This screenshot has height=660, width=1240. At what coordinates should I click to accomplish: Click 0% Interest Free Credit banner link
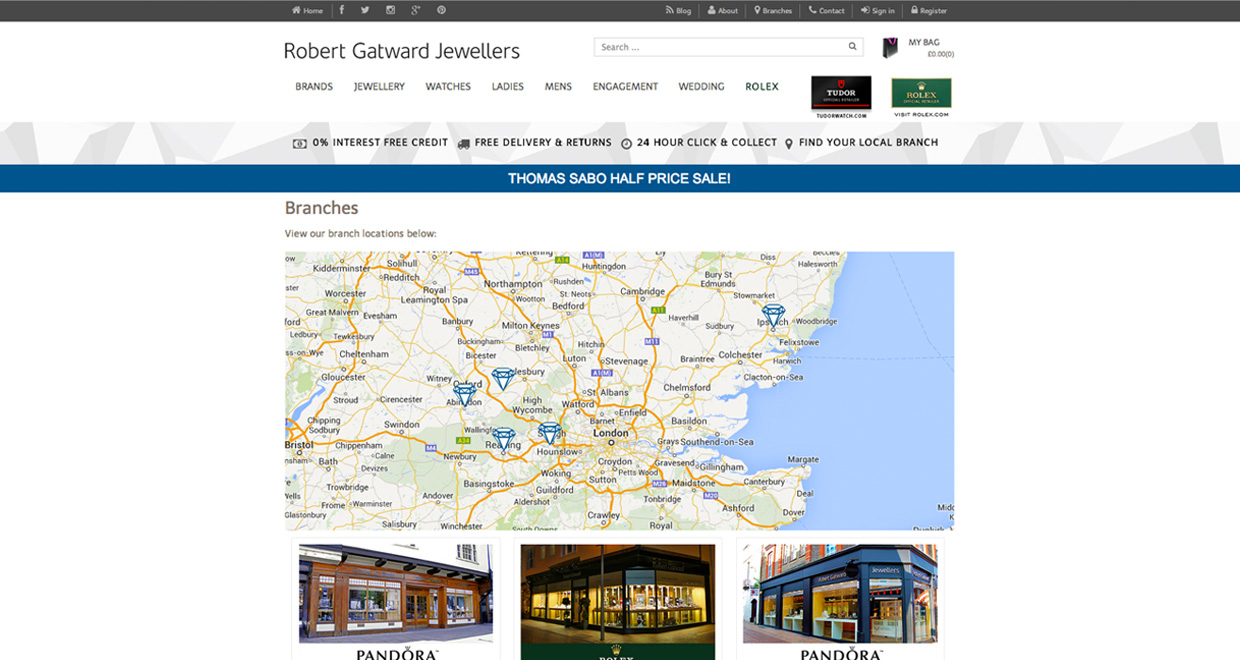(370, 143)
